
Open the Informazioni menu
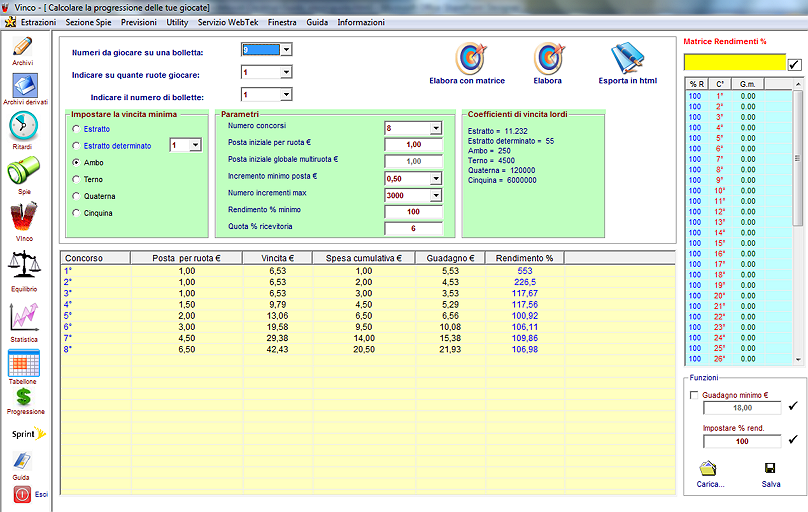point(361,22)
